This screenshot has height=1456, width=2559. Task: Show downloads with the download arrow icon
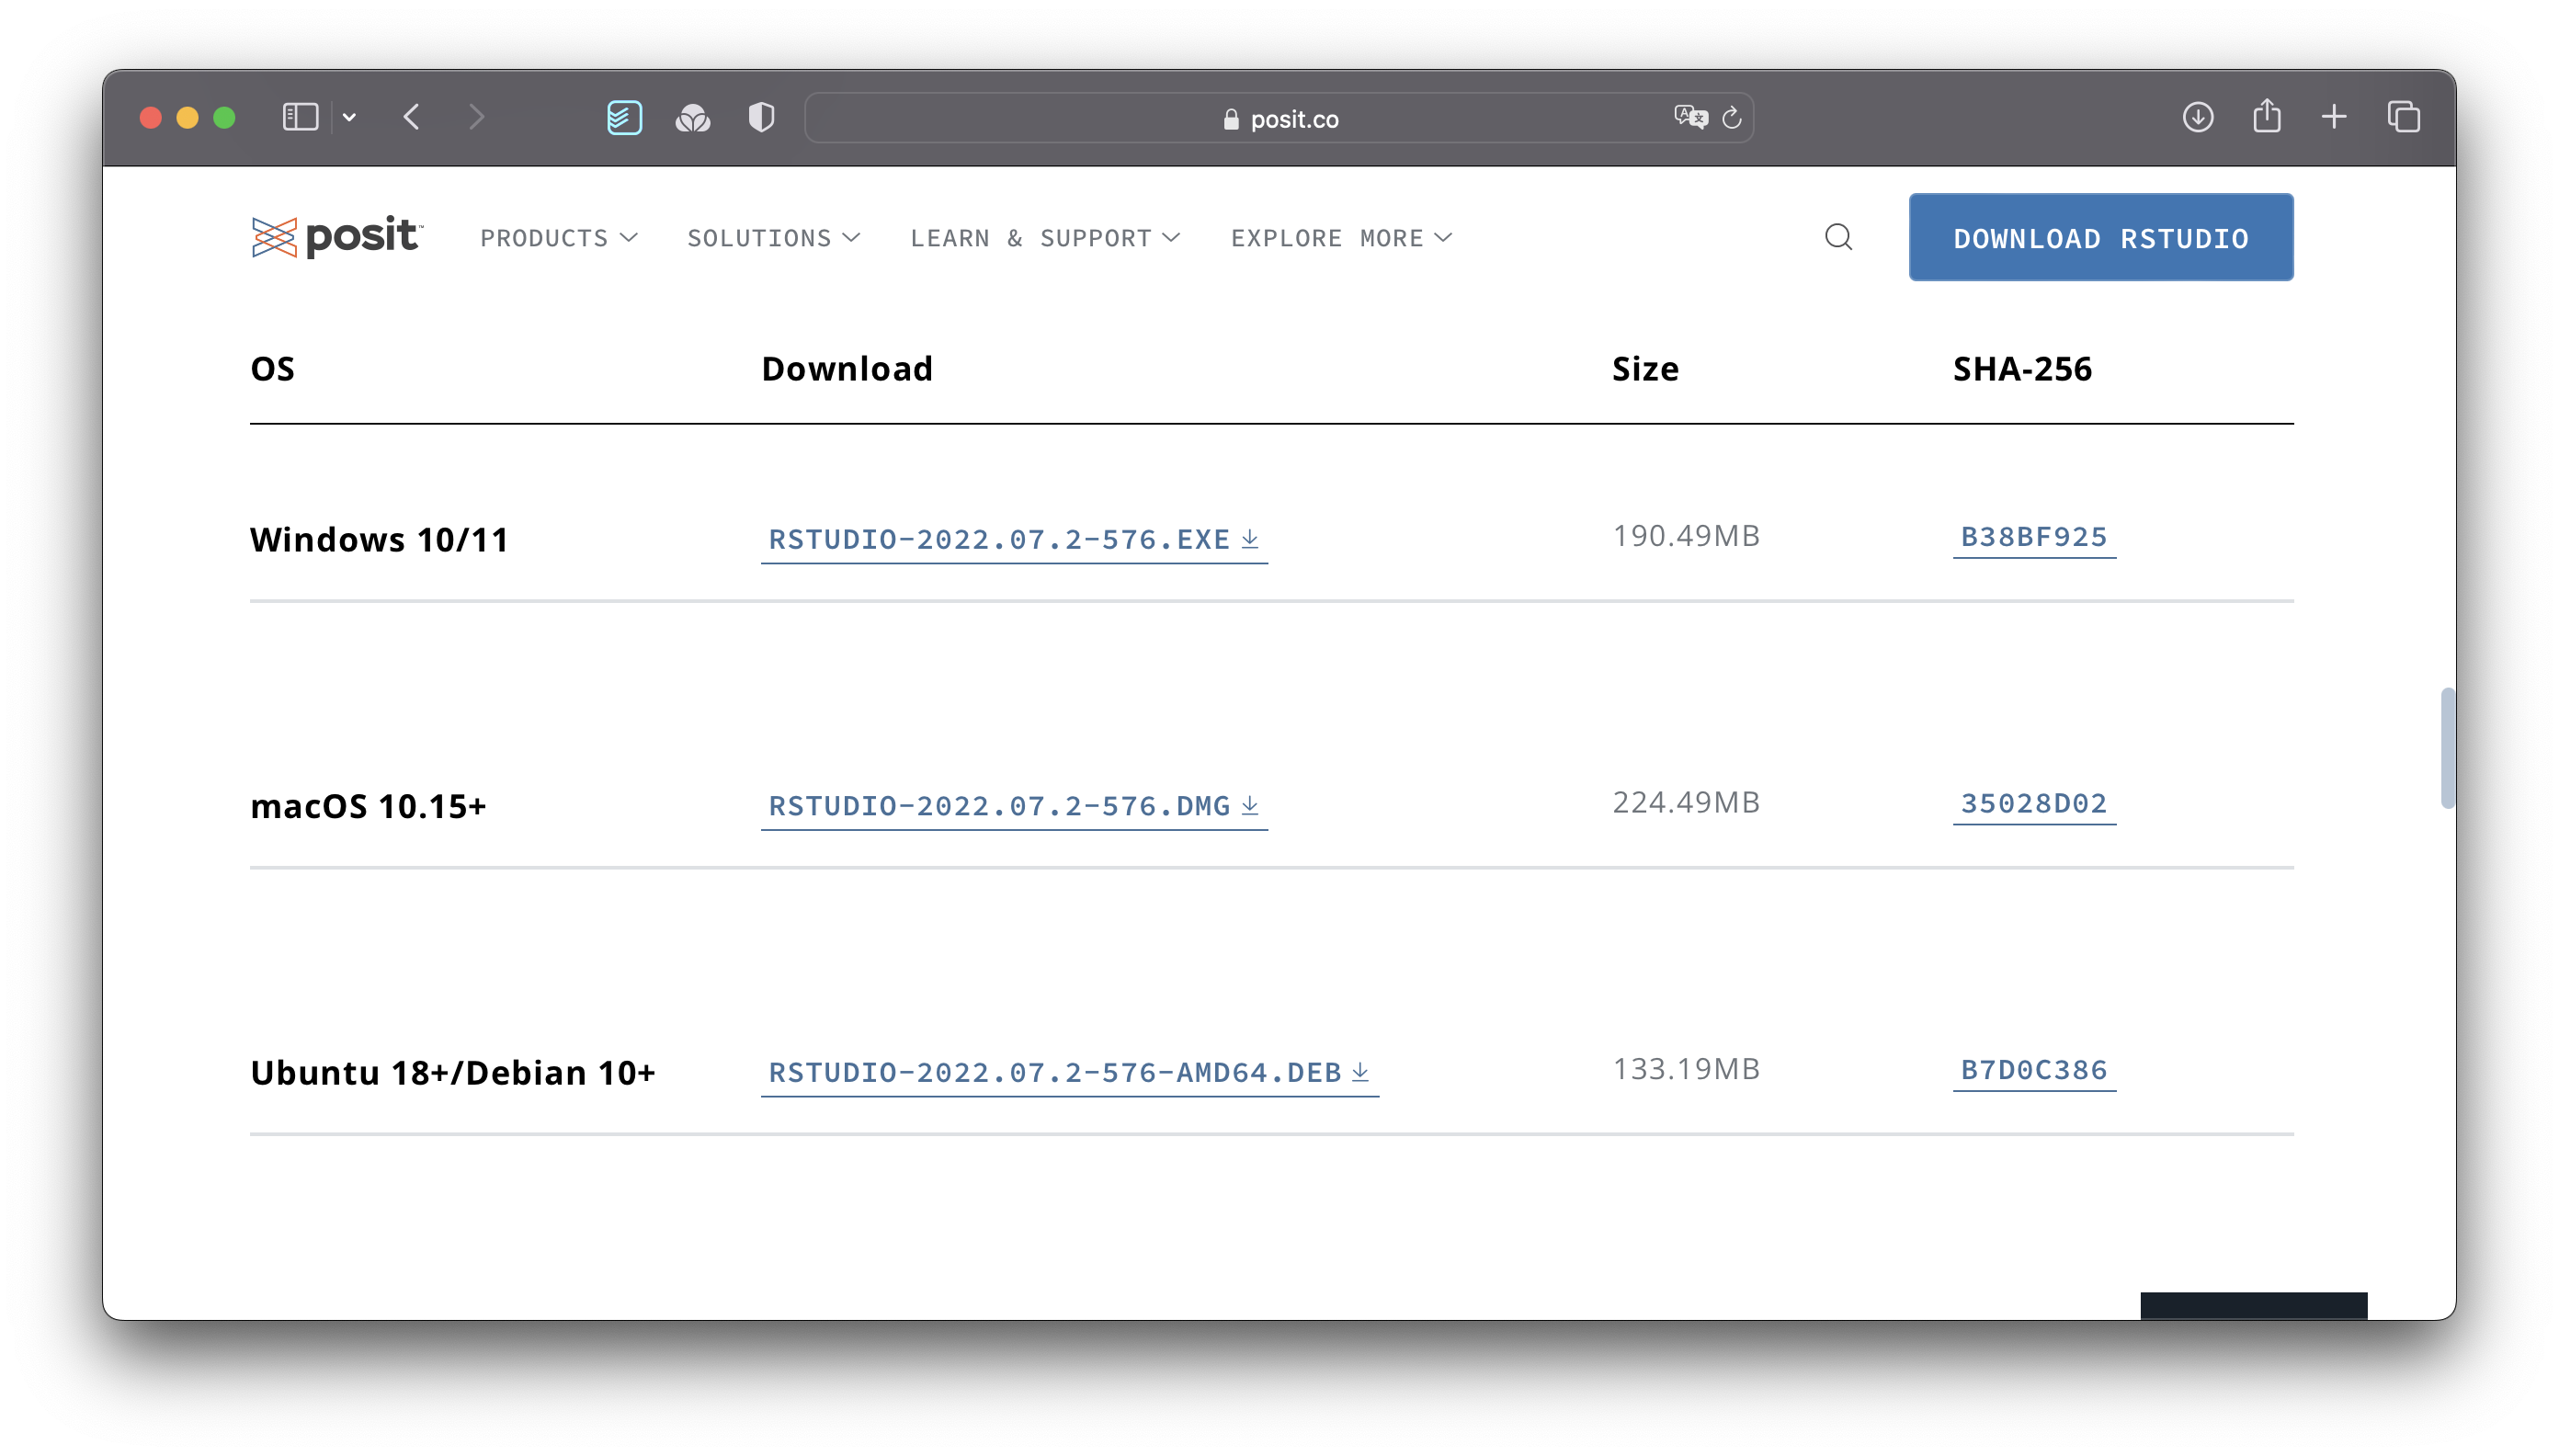tap(2197, 117)
